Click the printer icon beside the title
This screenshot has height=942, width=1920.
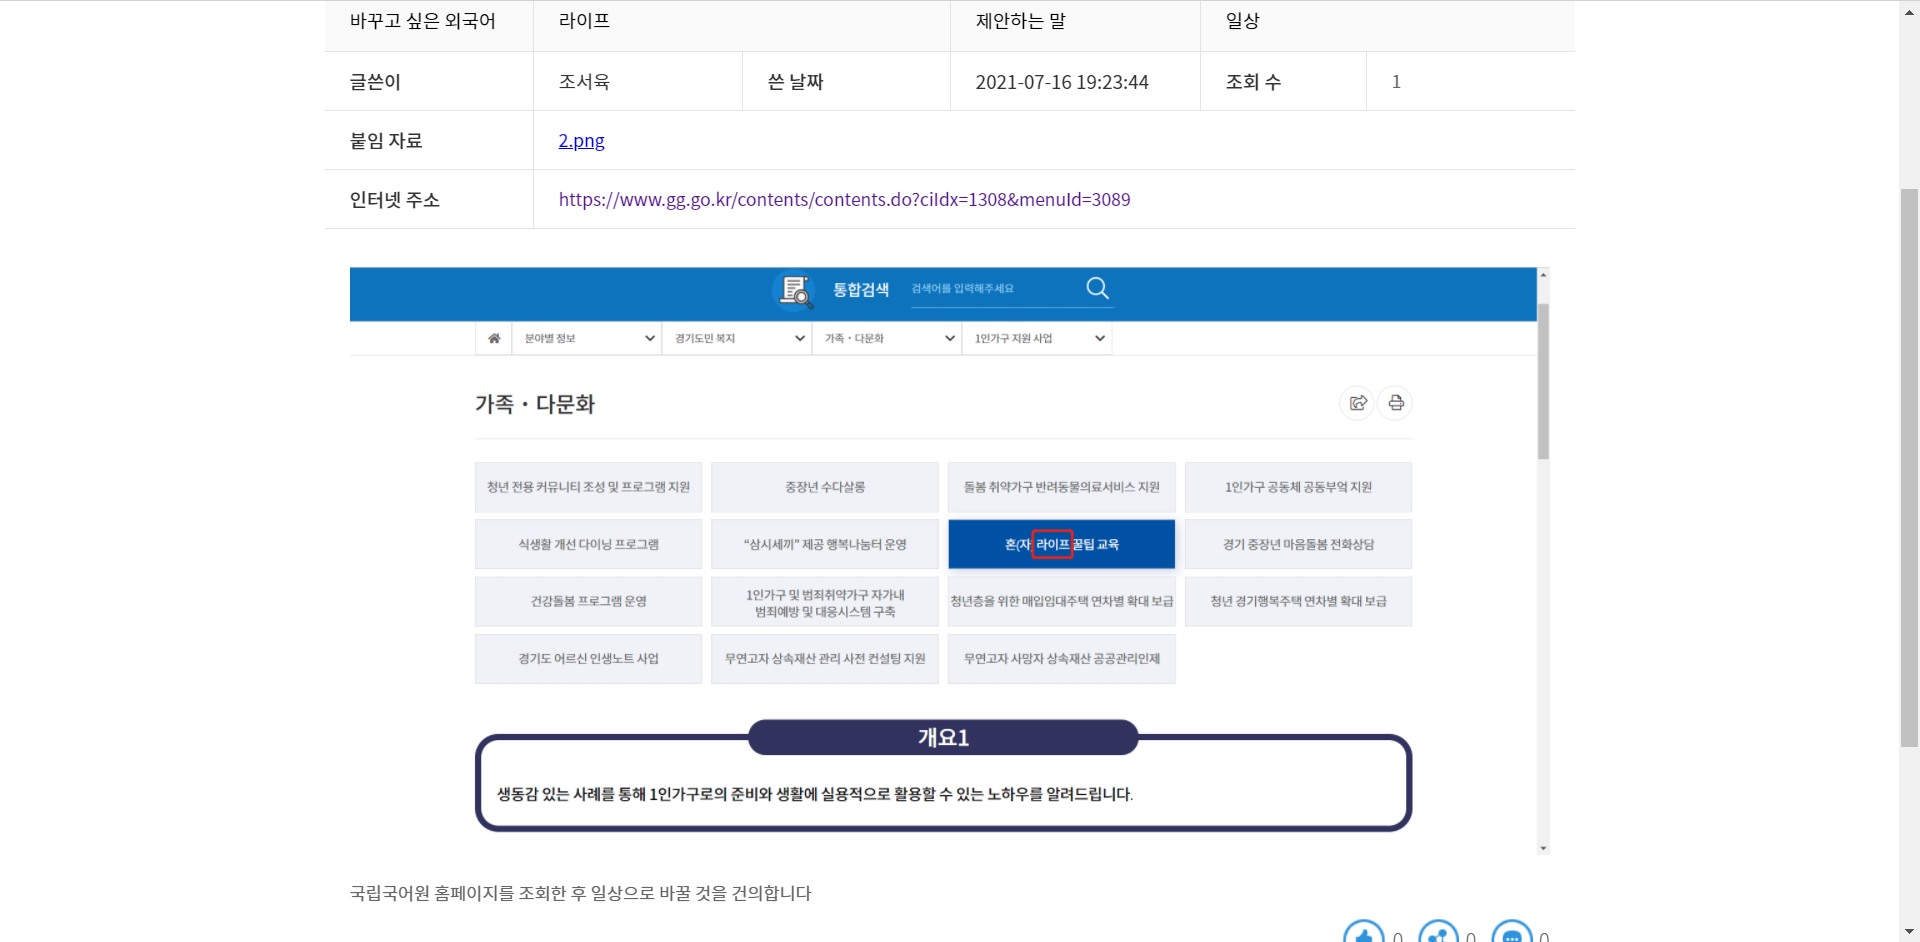point(1396,403)
